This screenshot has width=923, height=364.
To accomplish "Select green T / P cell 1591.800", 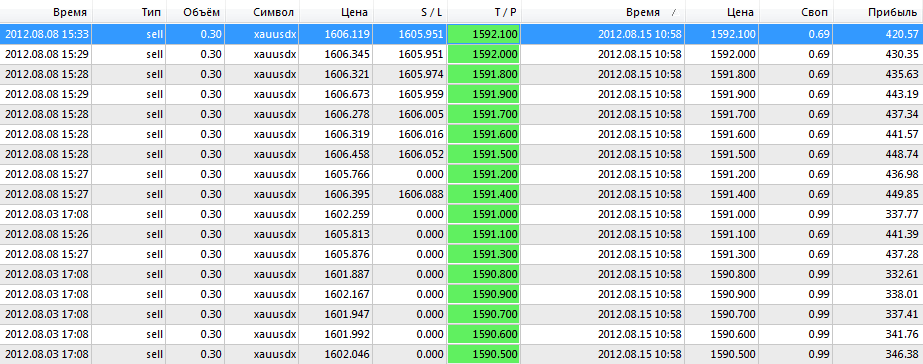I will tap(483, 74).
